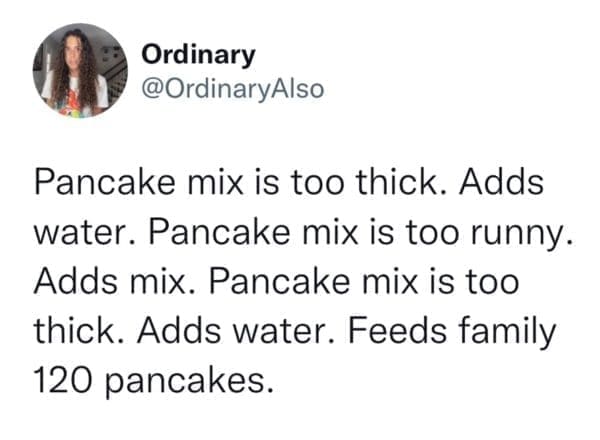The image size is (600, 440).
Task: Open the Ordinary display name
Action: click(199, 54)
